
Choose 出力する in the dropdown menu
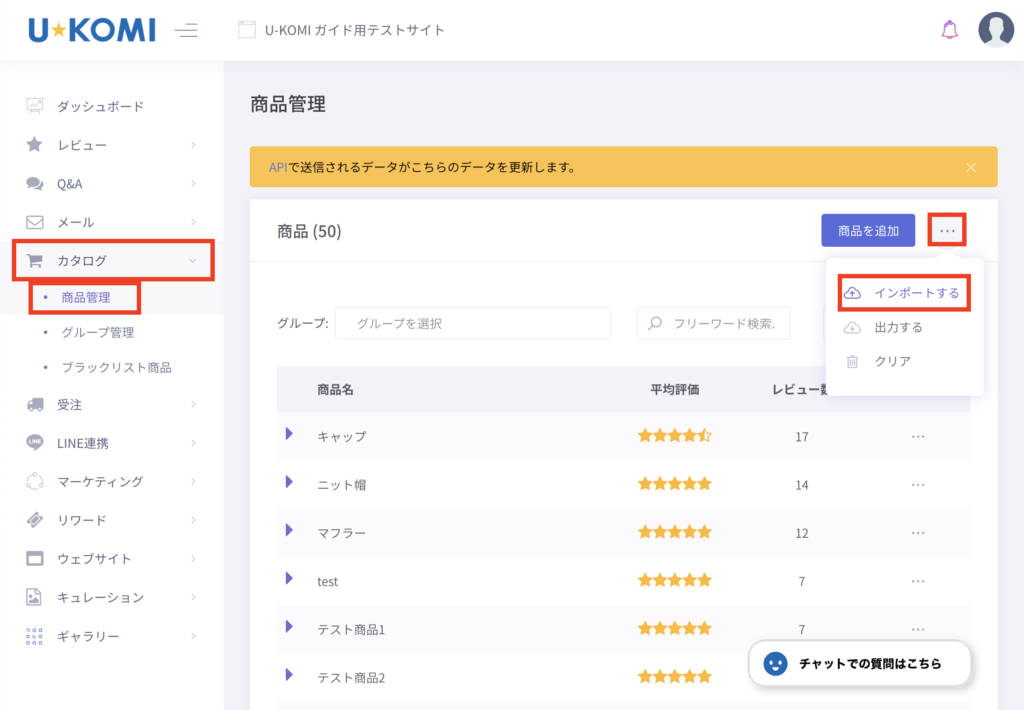click(x=897, y=327)
